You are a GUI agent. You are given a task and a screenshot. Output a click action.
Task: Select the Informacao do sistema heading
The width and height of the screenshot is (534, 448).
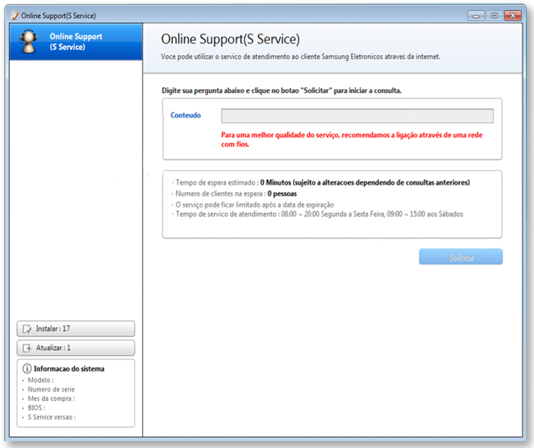click(x=69, y=369)
